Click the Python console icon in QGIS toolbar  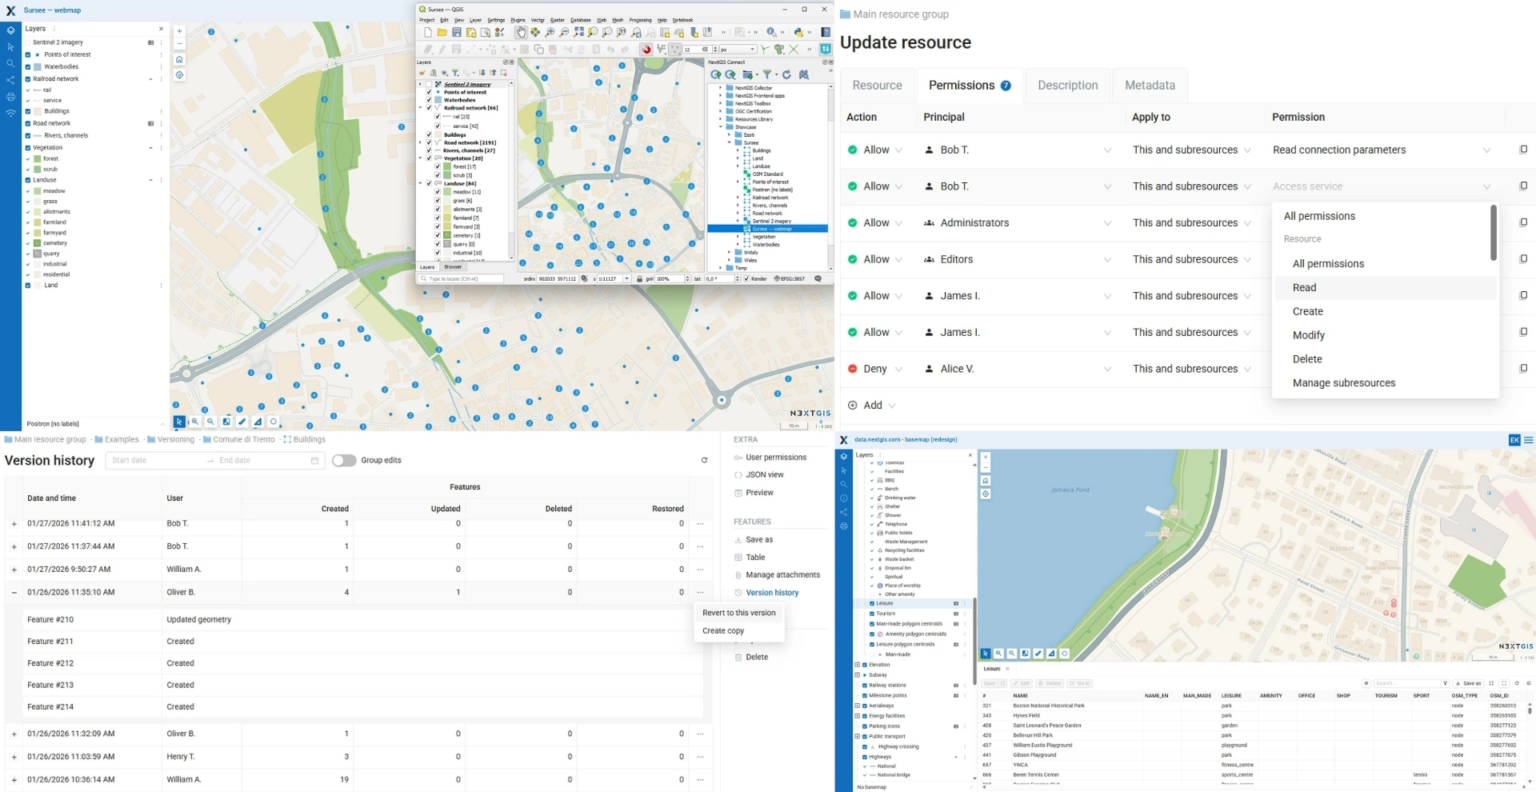coord(799,33)
